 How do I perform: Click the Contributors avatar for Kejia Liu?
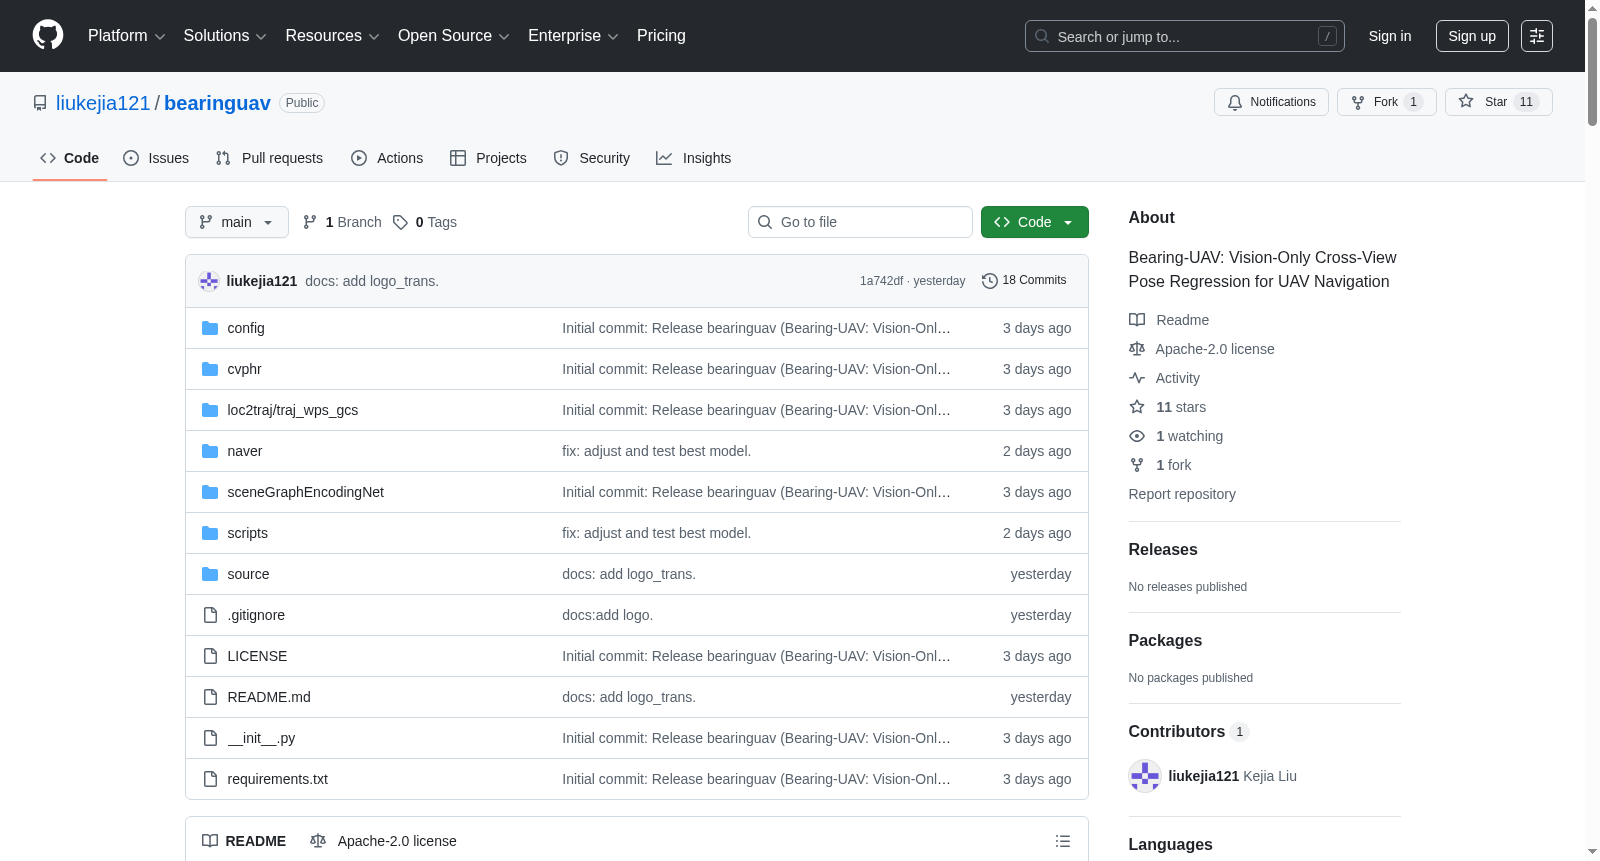coord(1144,776)
